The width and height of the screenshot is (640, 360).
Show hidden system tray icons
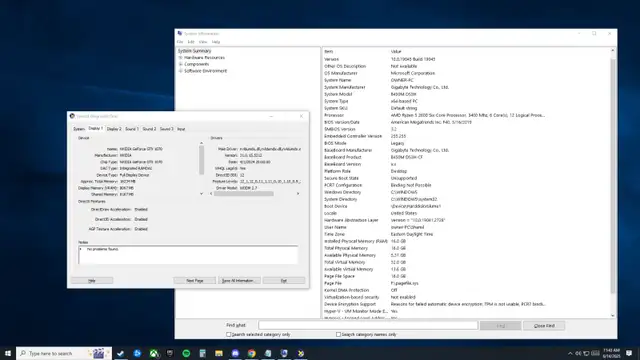570,353
